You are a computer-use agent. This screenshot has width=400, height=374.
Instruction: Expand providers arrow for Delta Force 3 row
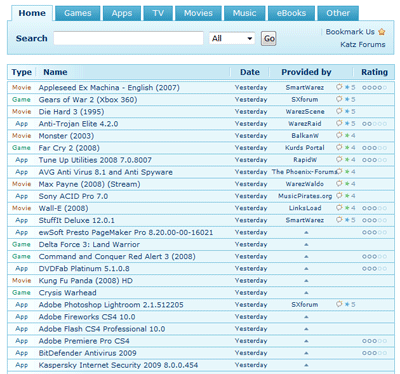[306, 245]
